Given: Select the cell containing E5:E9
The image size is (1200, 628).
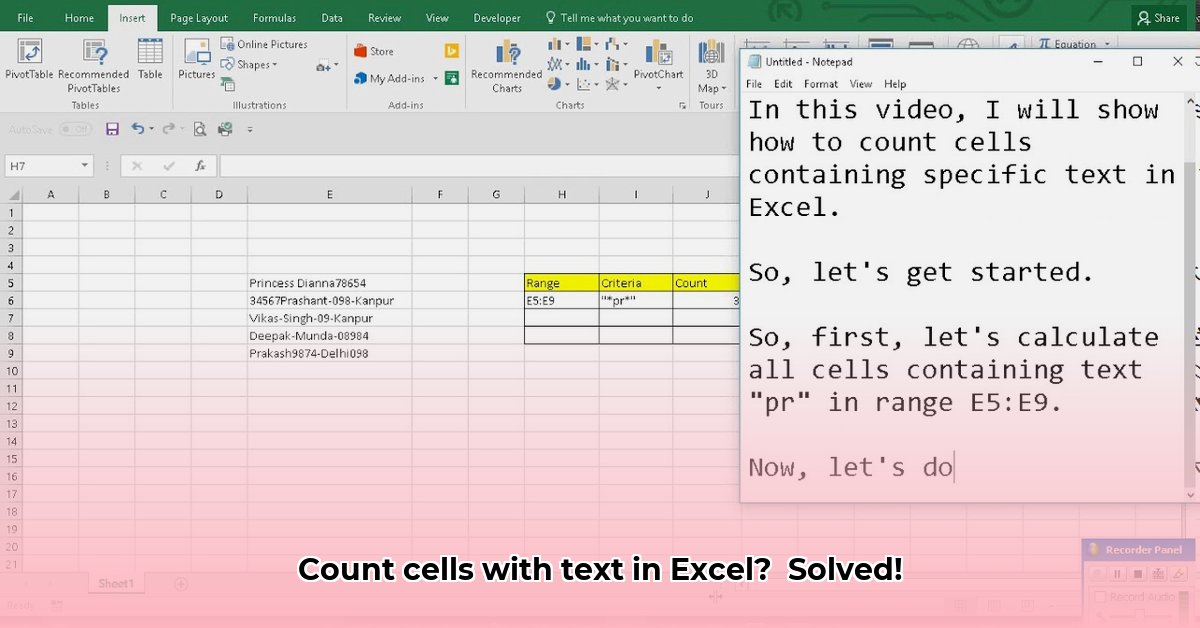Looking at the screenshot, I should click(561, 300).
